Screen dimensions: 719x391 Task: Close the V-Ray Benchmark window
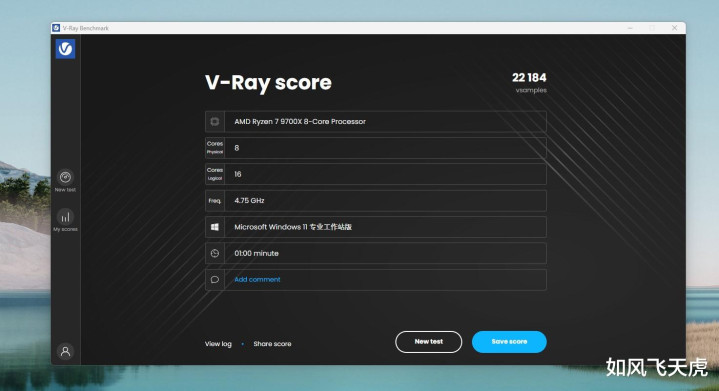click(675, 28)
